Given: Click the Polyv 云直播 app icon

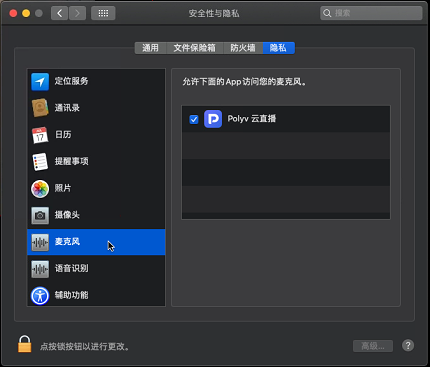Looking at the screenshot, I should click(213, 119).
